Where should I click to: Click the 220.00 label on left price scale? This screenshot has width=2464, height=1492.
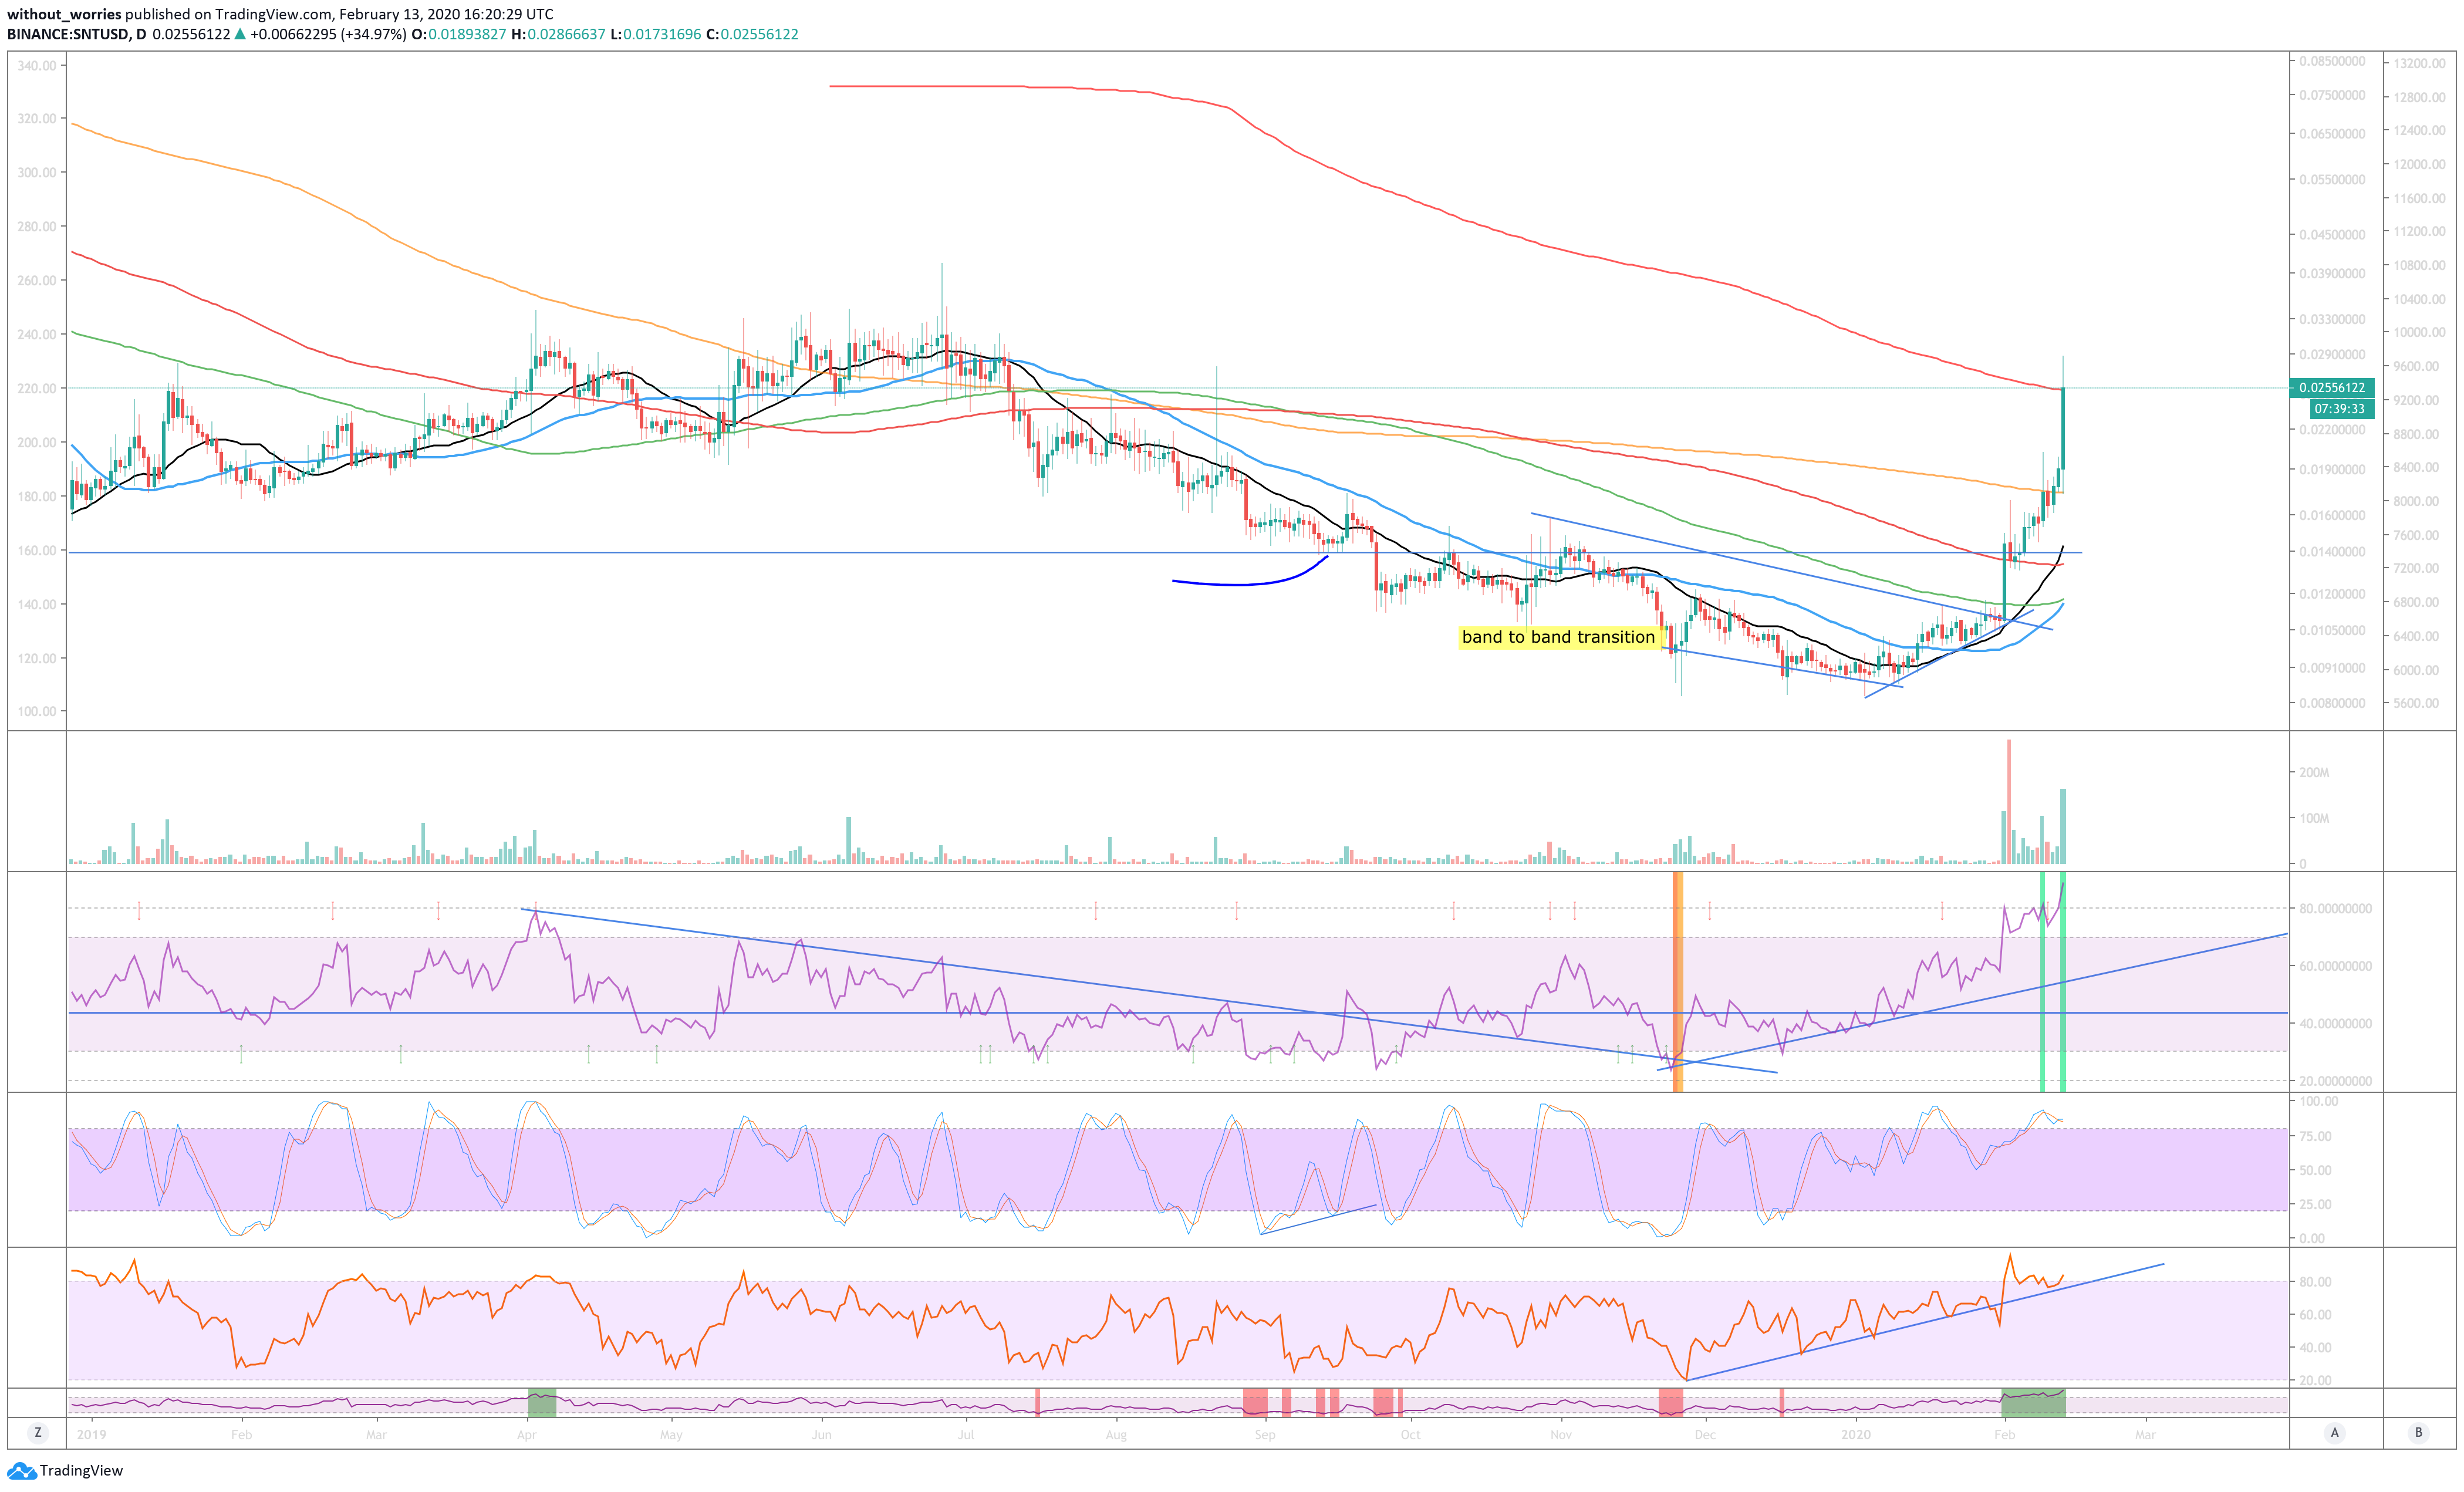(37, 388)
